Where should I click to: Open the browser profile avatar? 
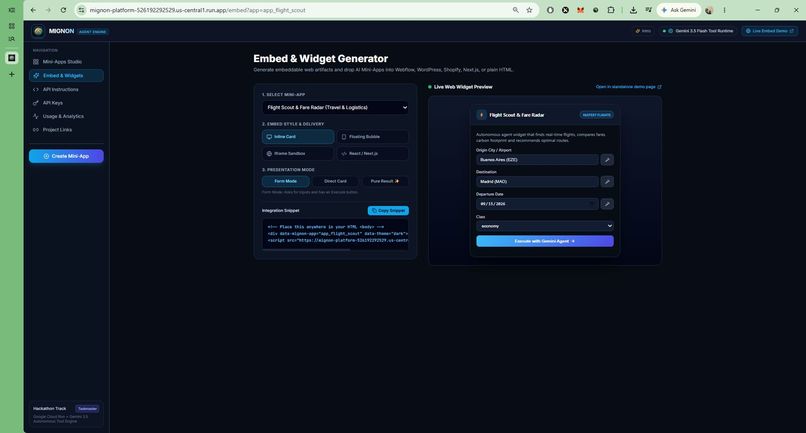coord(709,10)
